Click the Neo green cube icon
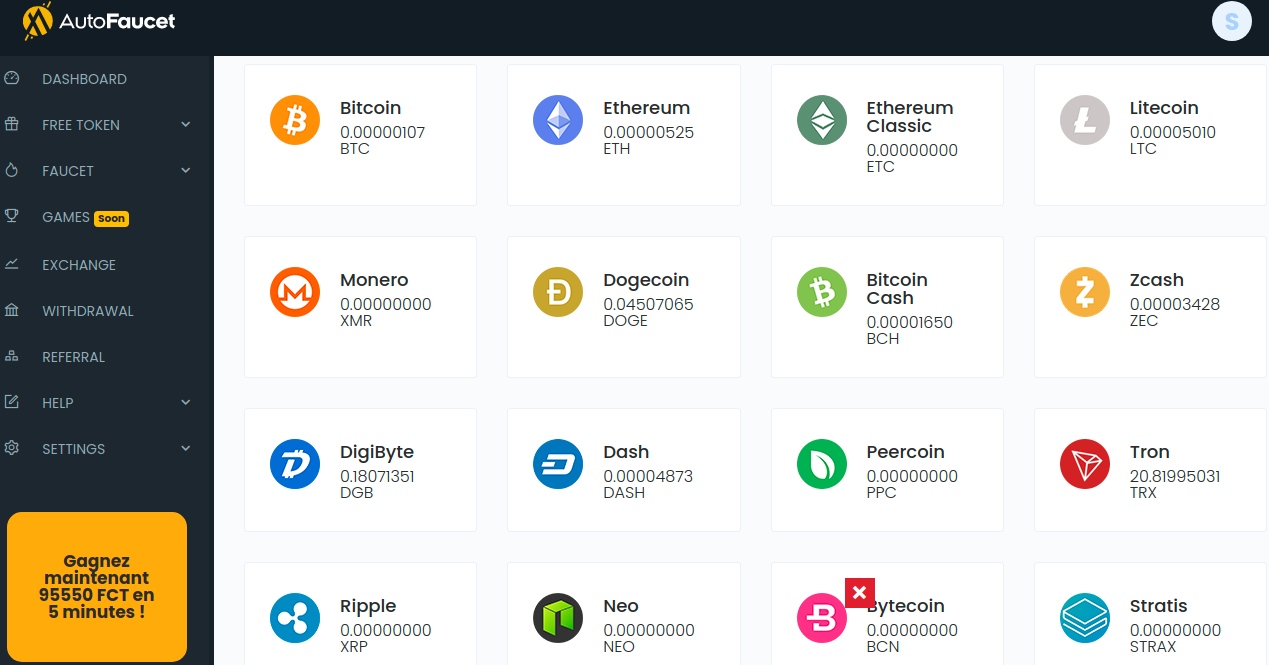The height and width of the screenshot is (665, 1269). 558,619
